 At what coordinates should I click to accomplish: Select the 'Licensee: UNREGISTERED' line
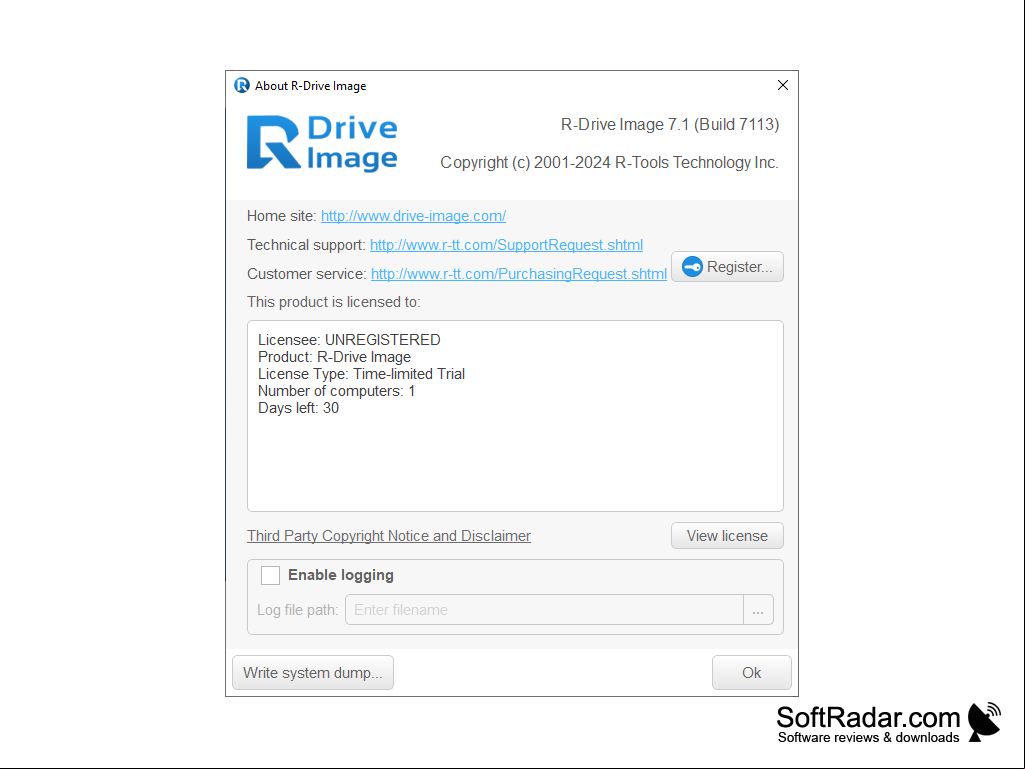[349, 340]
